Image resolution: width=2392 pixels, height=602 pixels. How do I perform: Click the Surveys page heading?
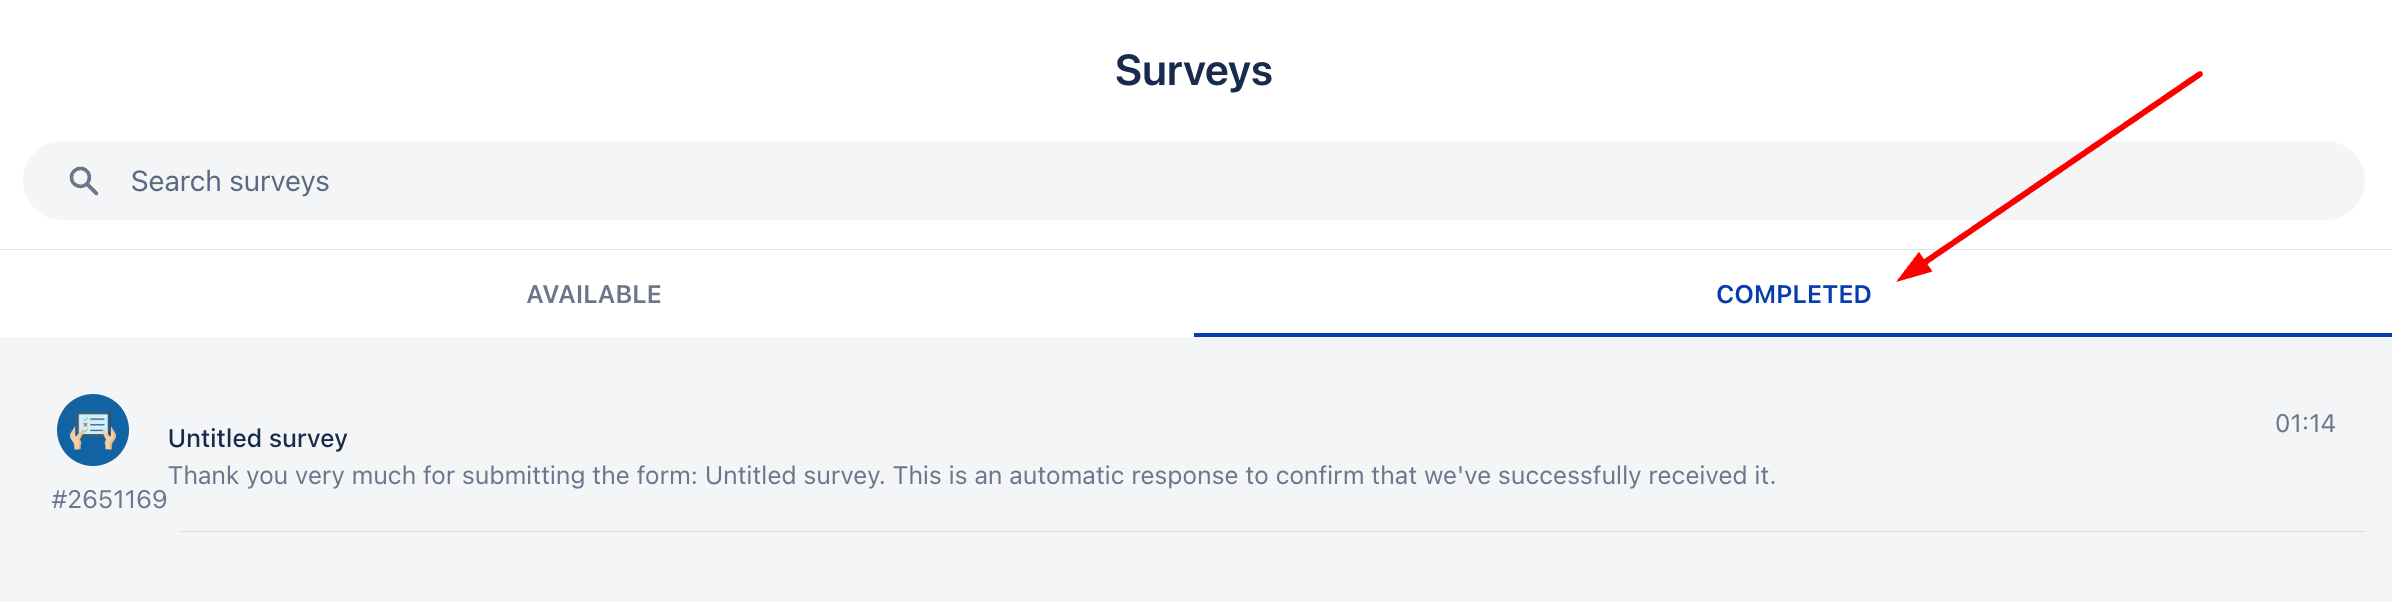1194,71
